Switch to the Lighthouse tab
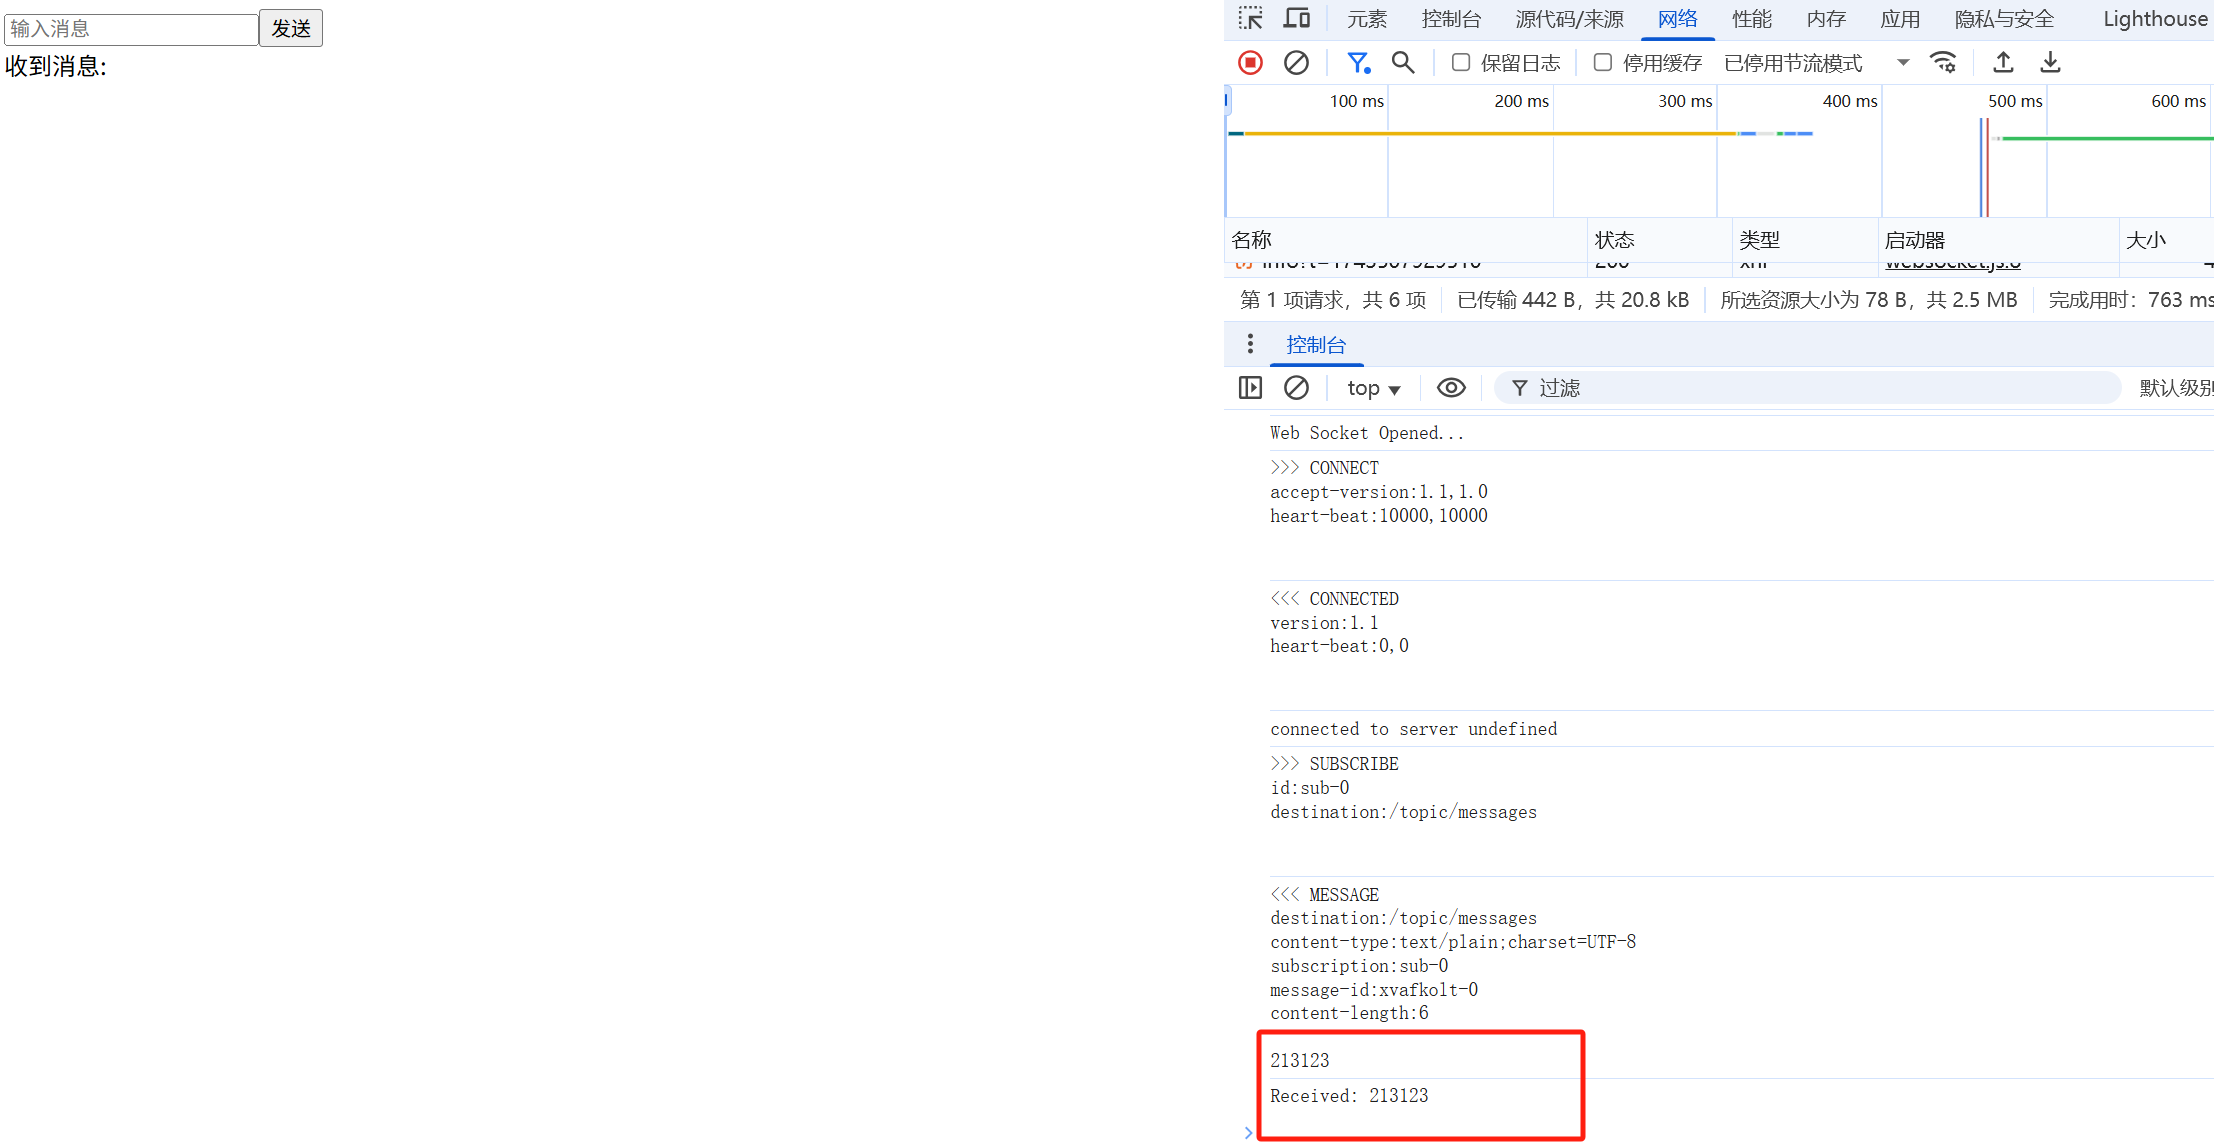Viewport: 2214px width, 1144px height. pos(2155,19)
